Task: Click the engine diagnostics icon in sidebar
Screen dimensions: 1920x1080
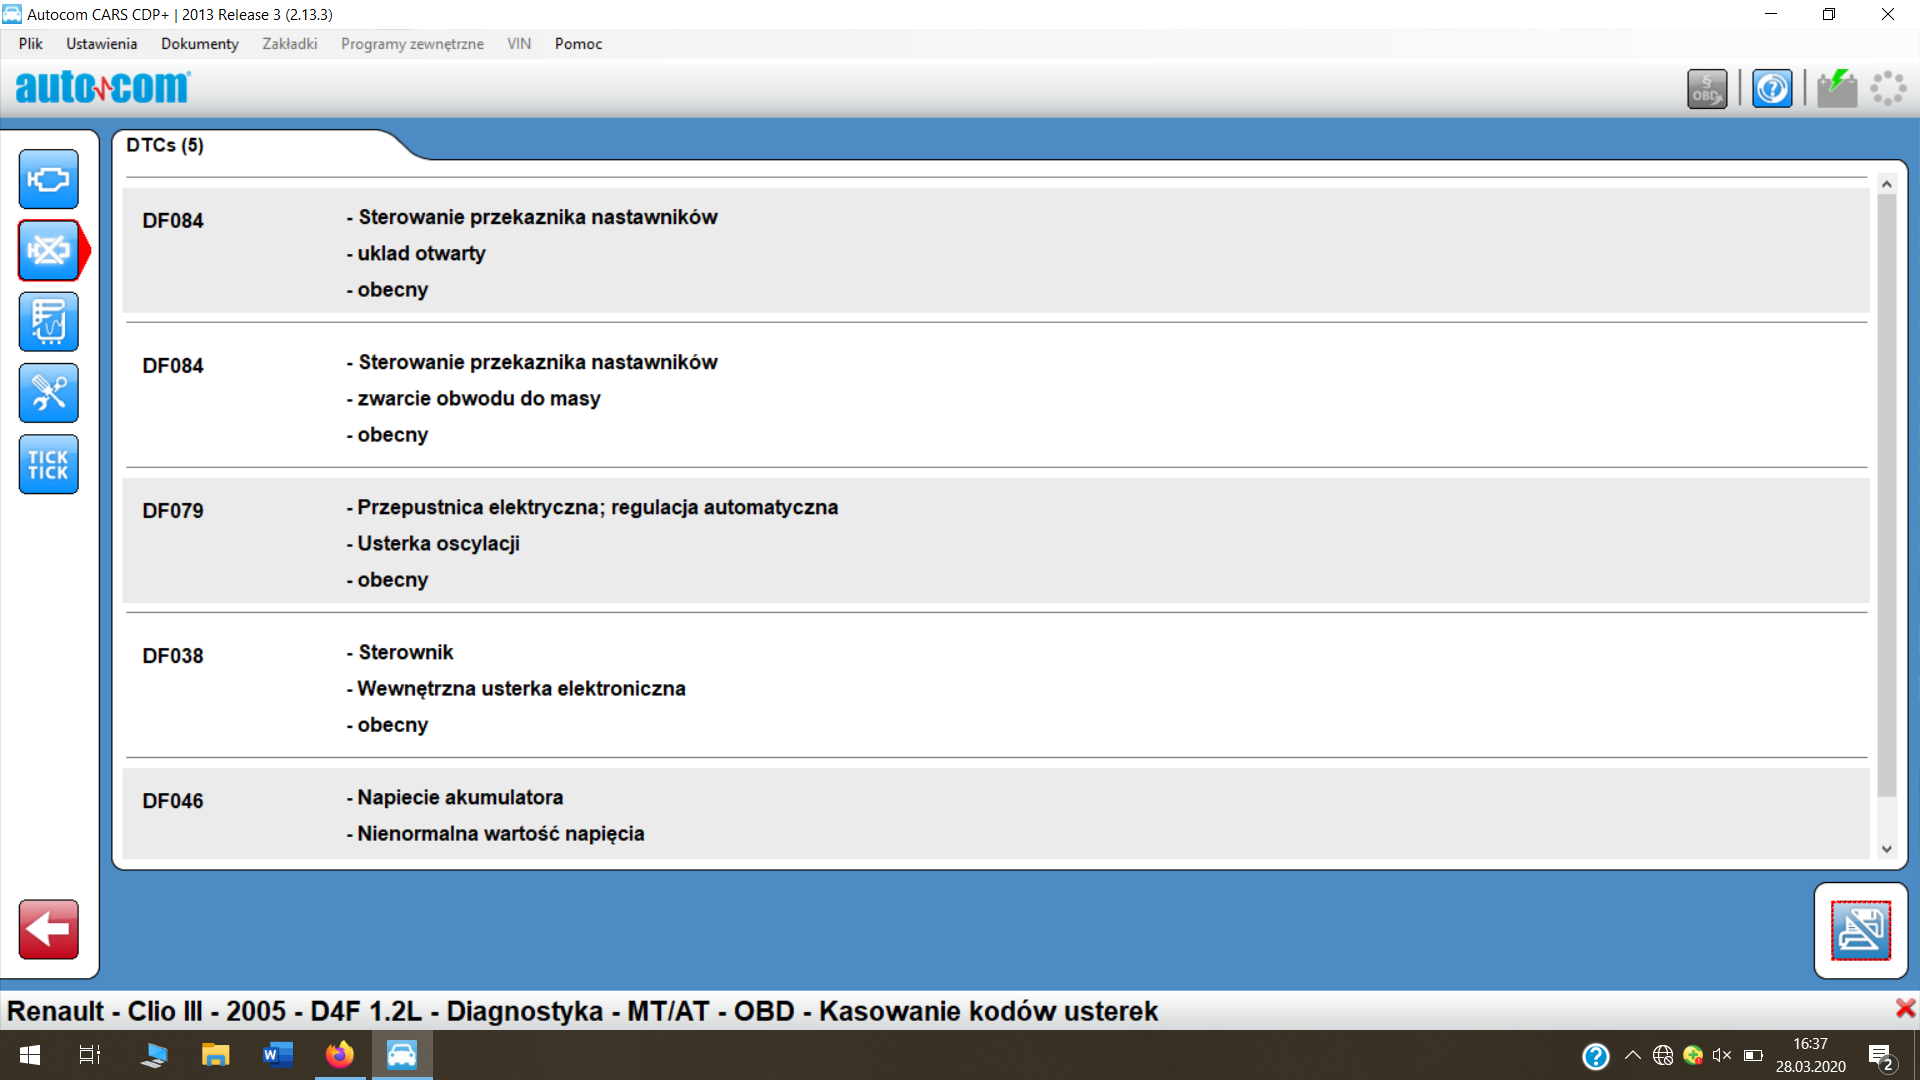Action: pyautogui.click(x=48, y=180)
